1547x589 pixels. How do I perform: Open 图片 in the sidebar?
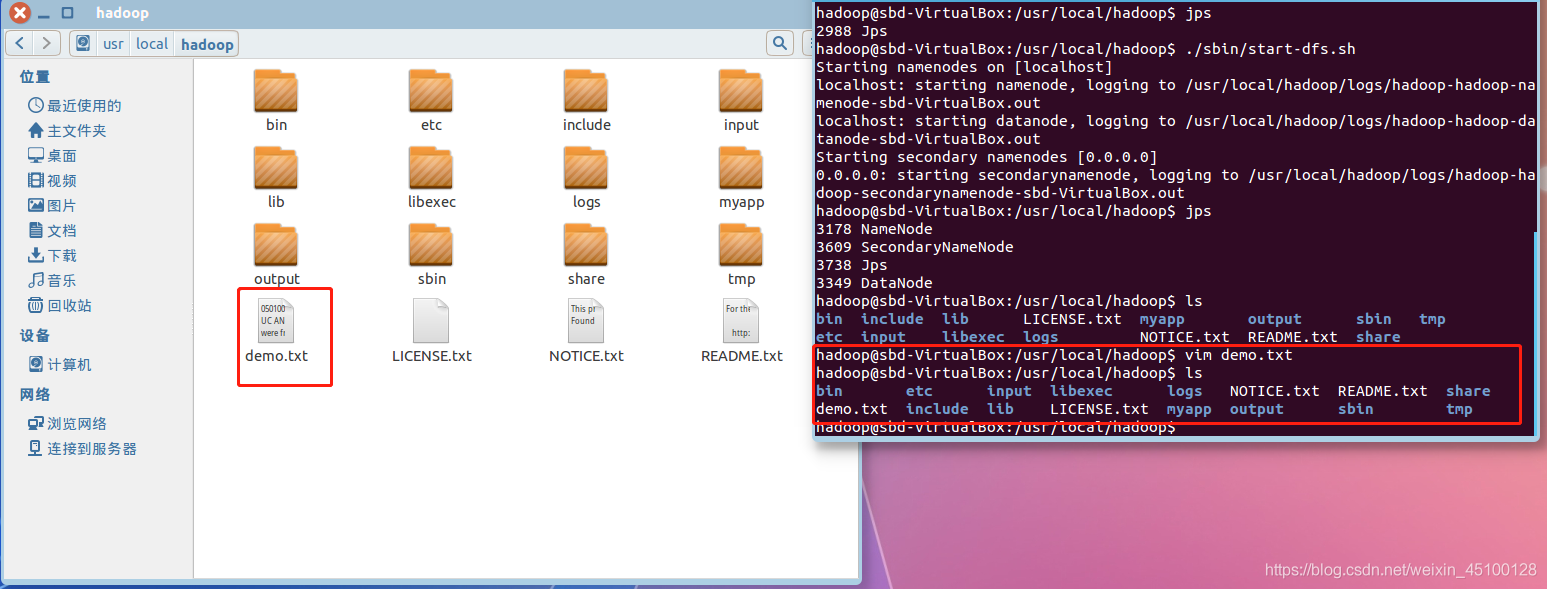coord(52,206)
